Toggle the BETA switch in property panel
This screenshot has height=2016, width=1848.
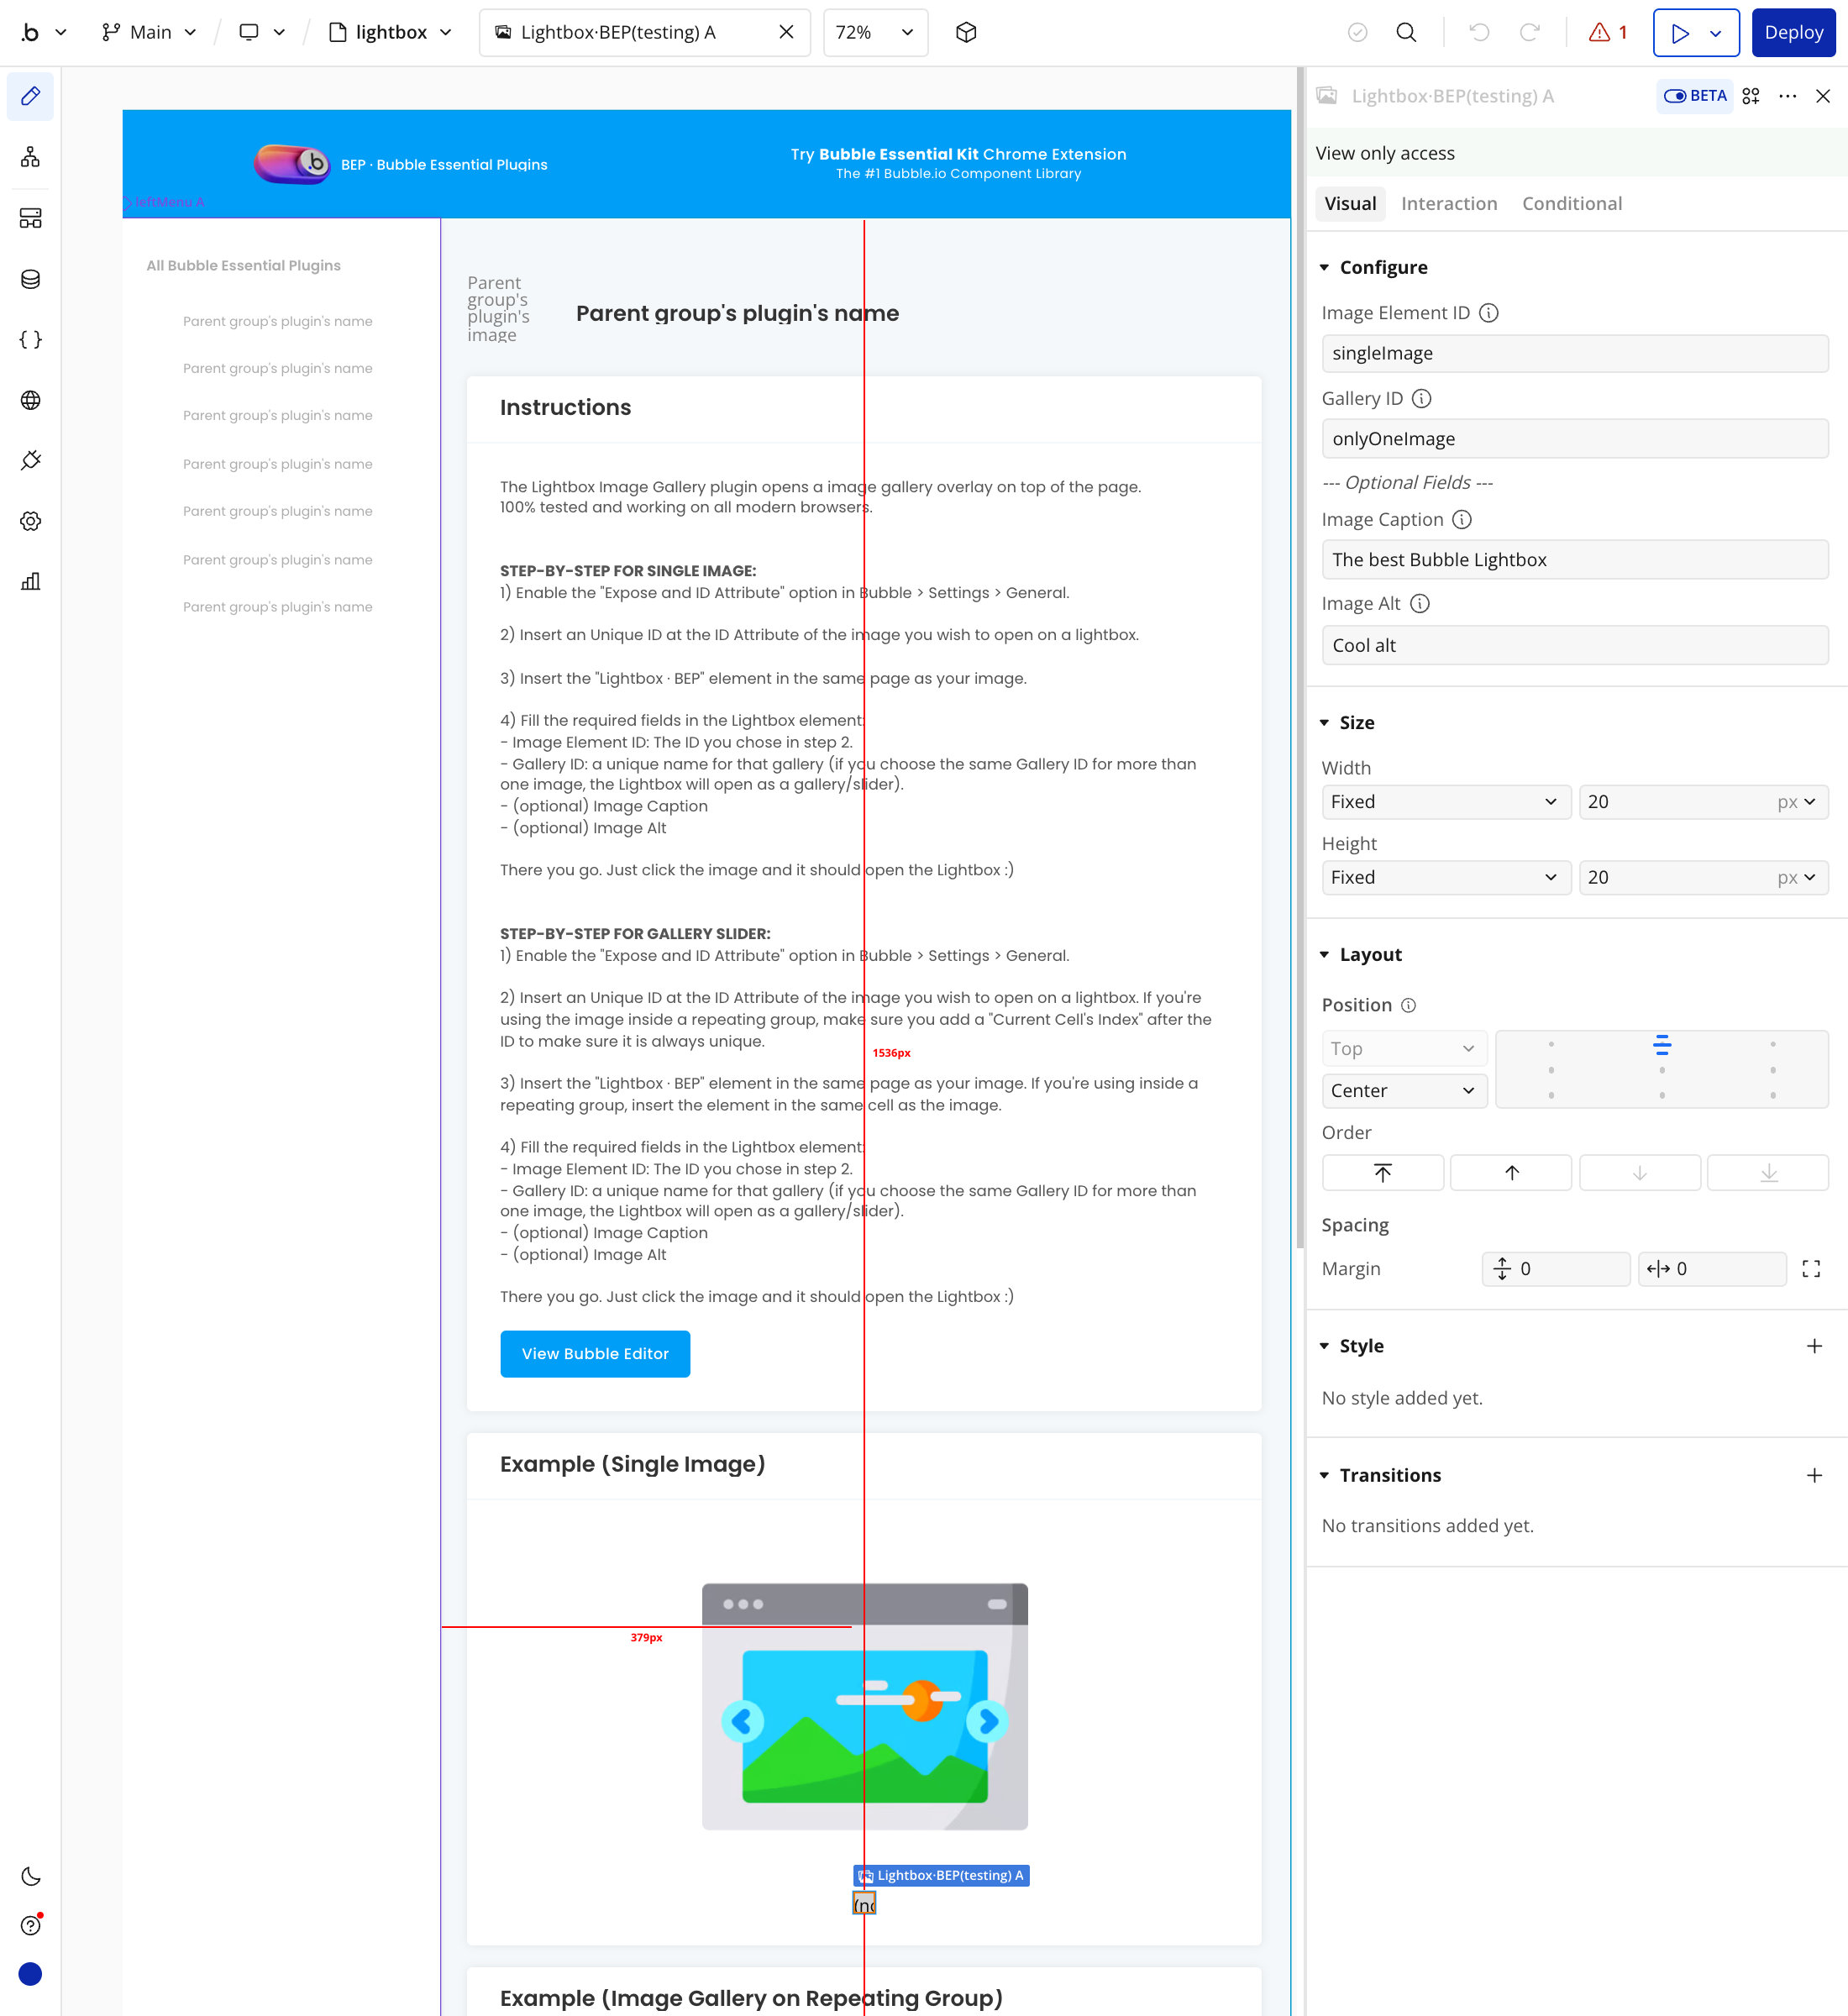[1695, 96]
